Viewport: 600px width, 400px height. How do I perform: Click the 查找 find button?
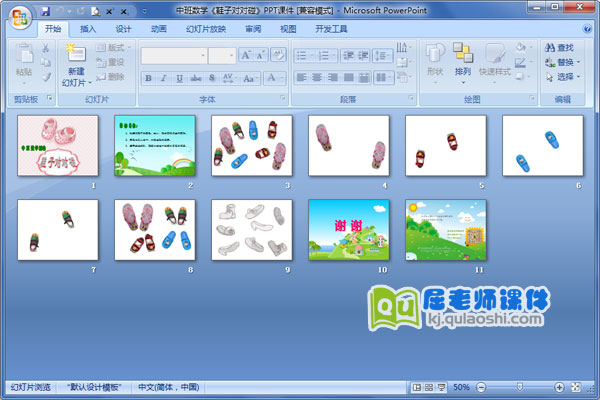pyautogui.click(x=559, y=48)
